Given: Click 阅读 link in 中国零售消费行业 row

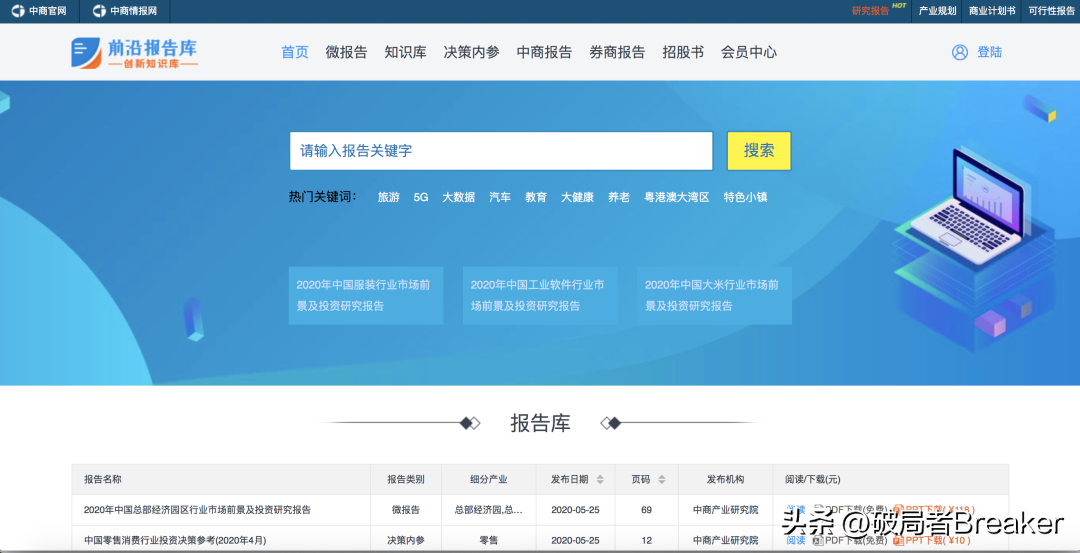Looking at the screenshot, I should (796, 541).
